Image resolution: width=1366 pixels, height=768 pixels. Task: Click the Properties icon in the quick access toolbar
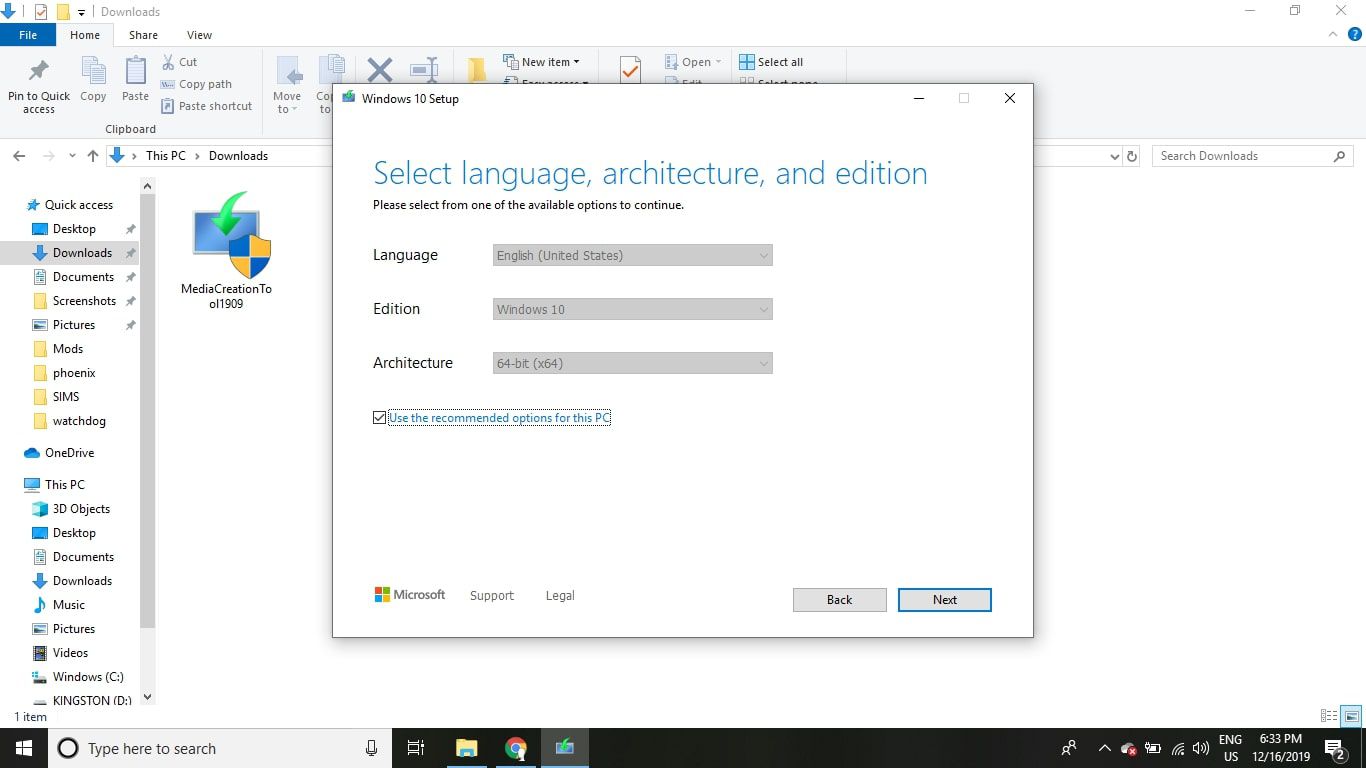click(40, 12)
